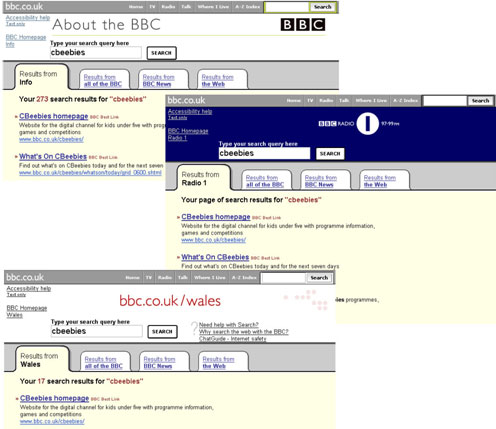Screen dimensions: 496x429
Task: Click the bbc.co.uk/wales banner title
Action: click(x=170, y=301)
